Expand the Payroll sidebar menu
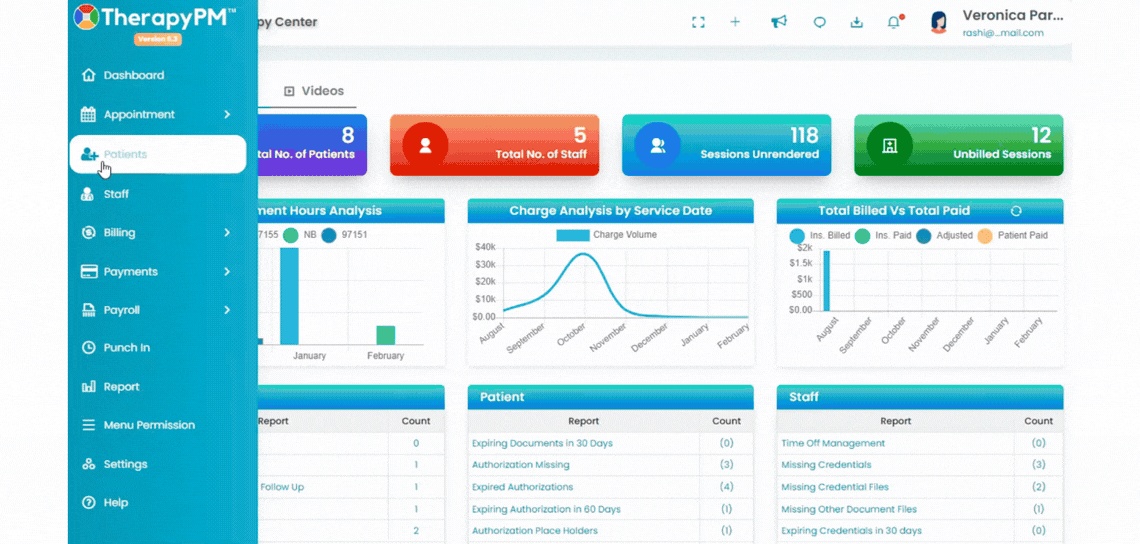Viewport: 1140px width, 544px height. pos(156,310)
